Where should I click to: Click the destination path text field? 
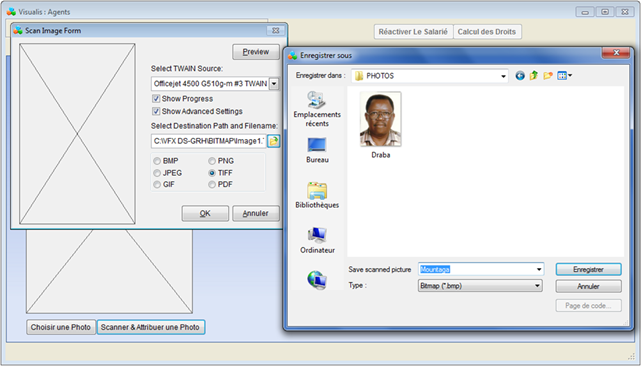pyautogui.click(x=208, y=141)
